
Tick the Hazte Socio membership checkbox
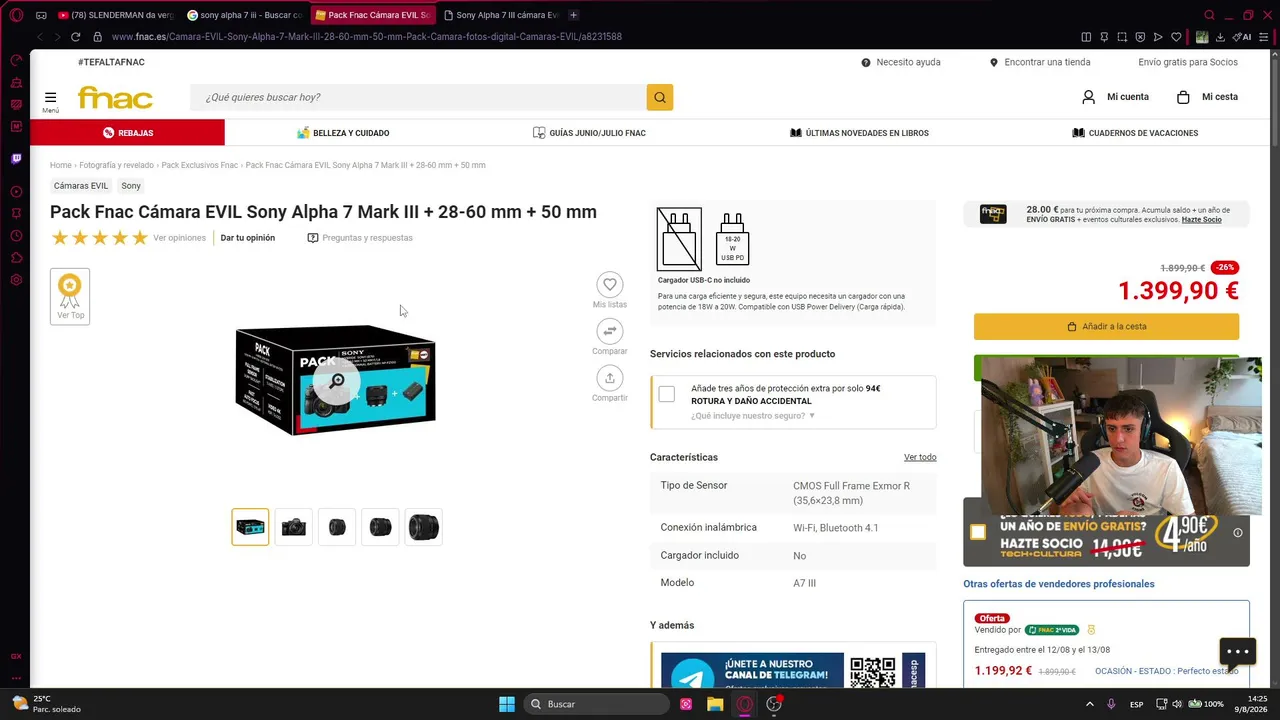(x=978, y=532)
